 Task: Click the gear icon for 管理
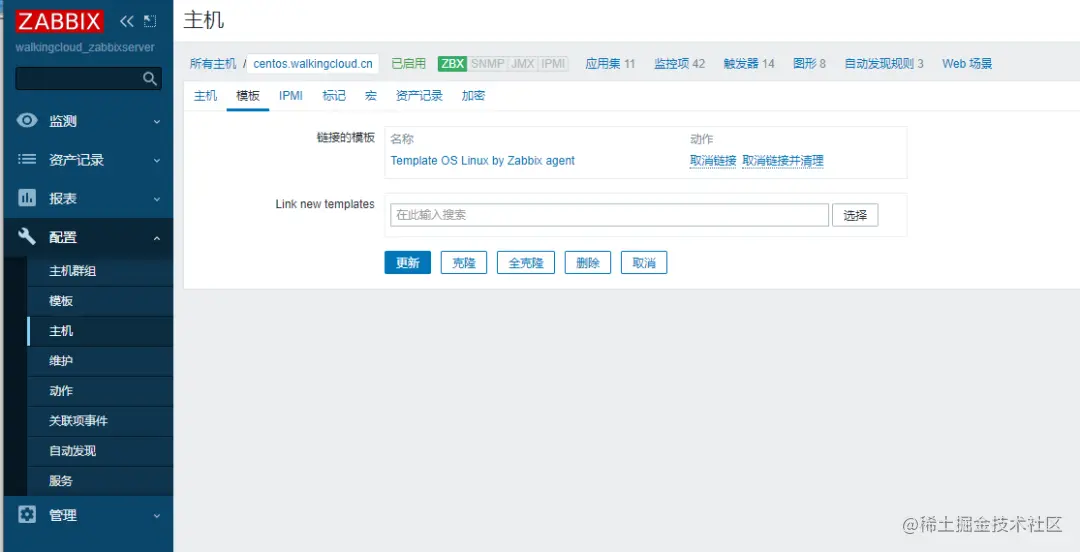click(x=27, y=515)
